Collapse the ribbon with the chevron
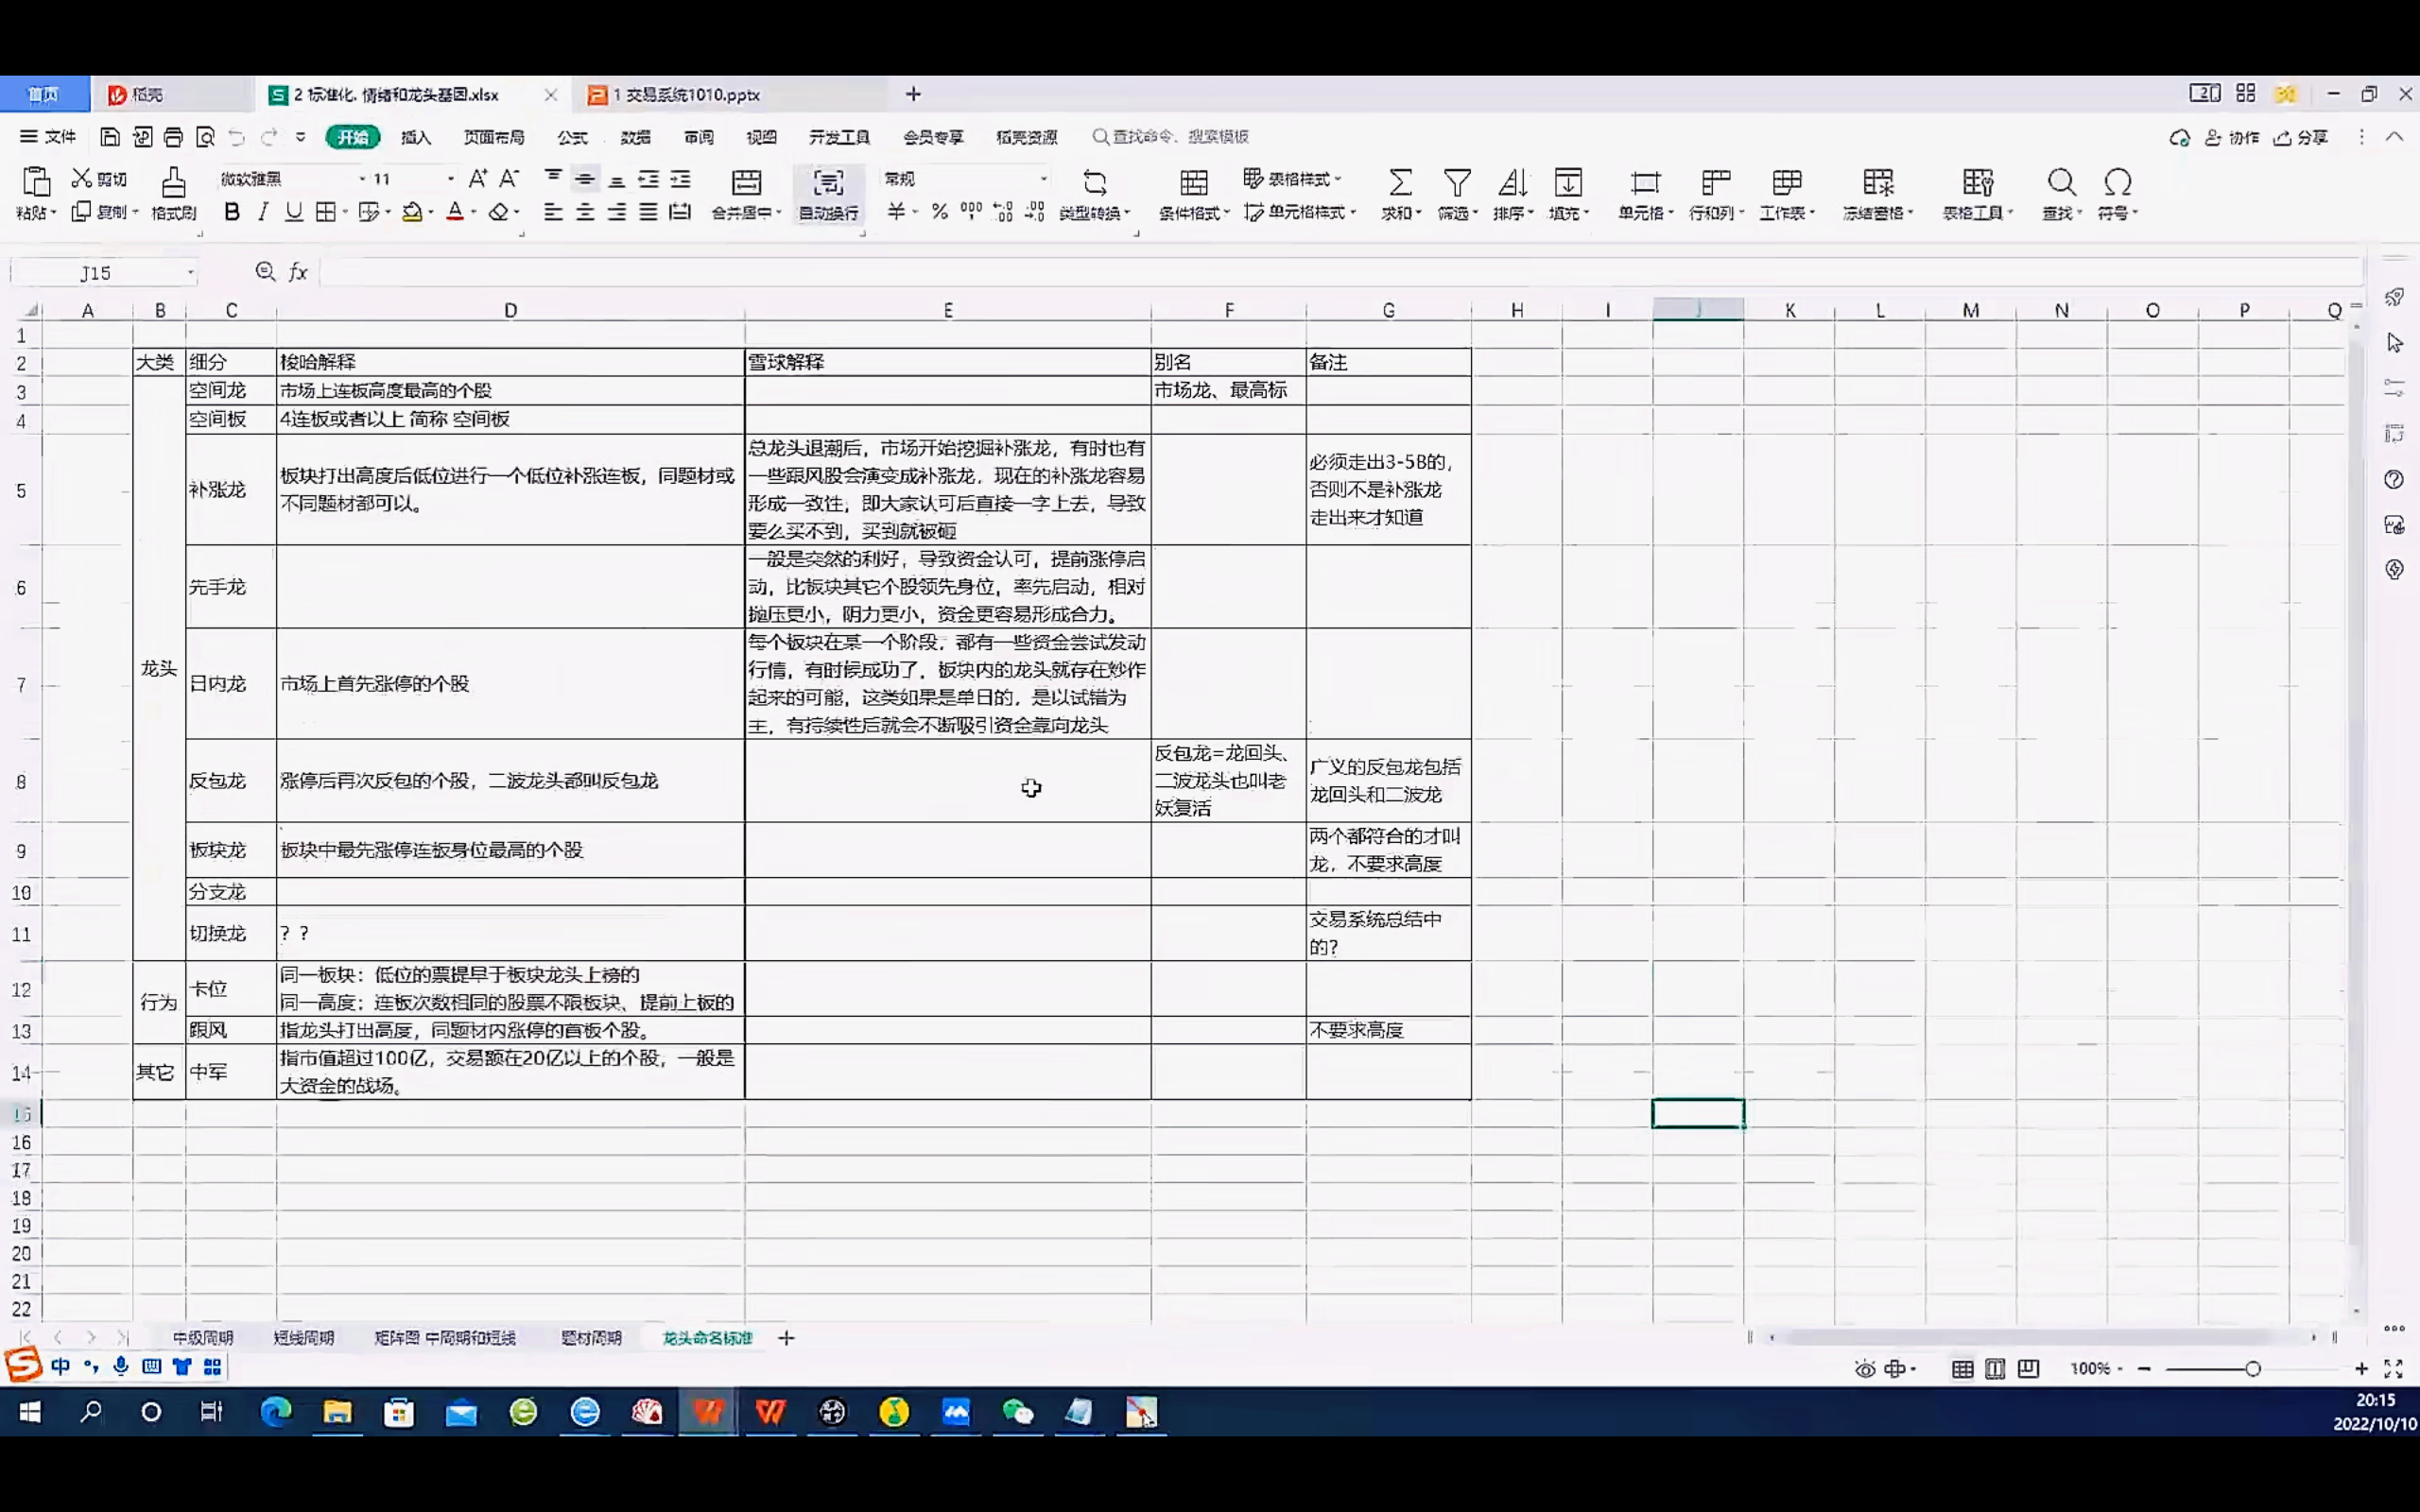This screenshot has width=2420, height=1512. click(x=2394, y=137)
